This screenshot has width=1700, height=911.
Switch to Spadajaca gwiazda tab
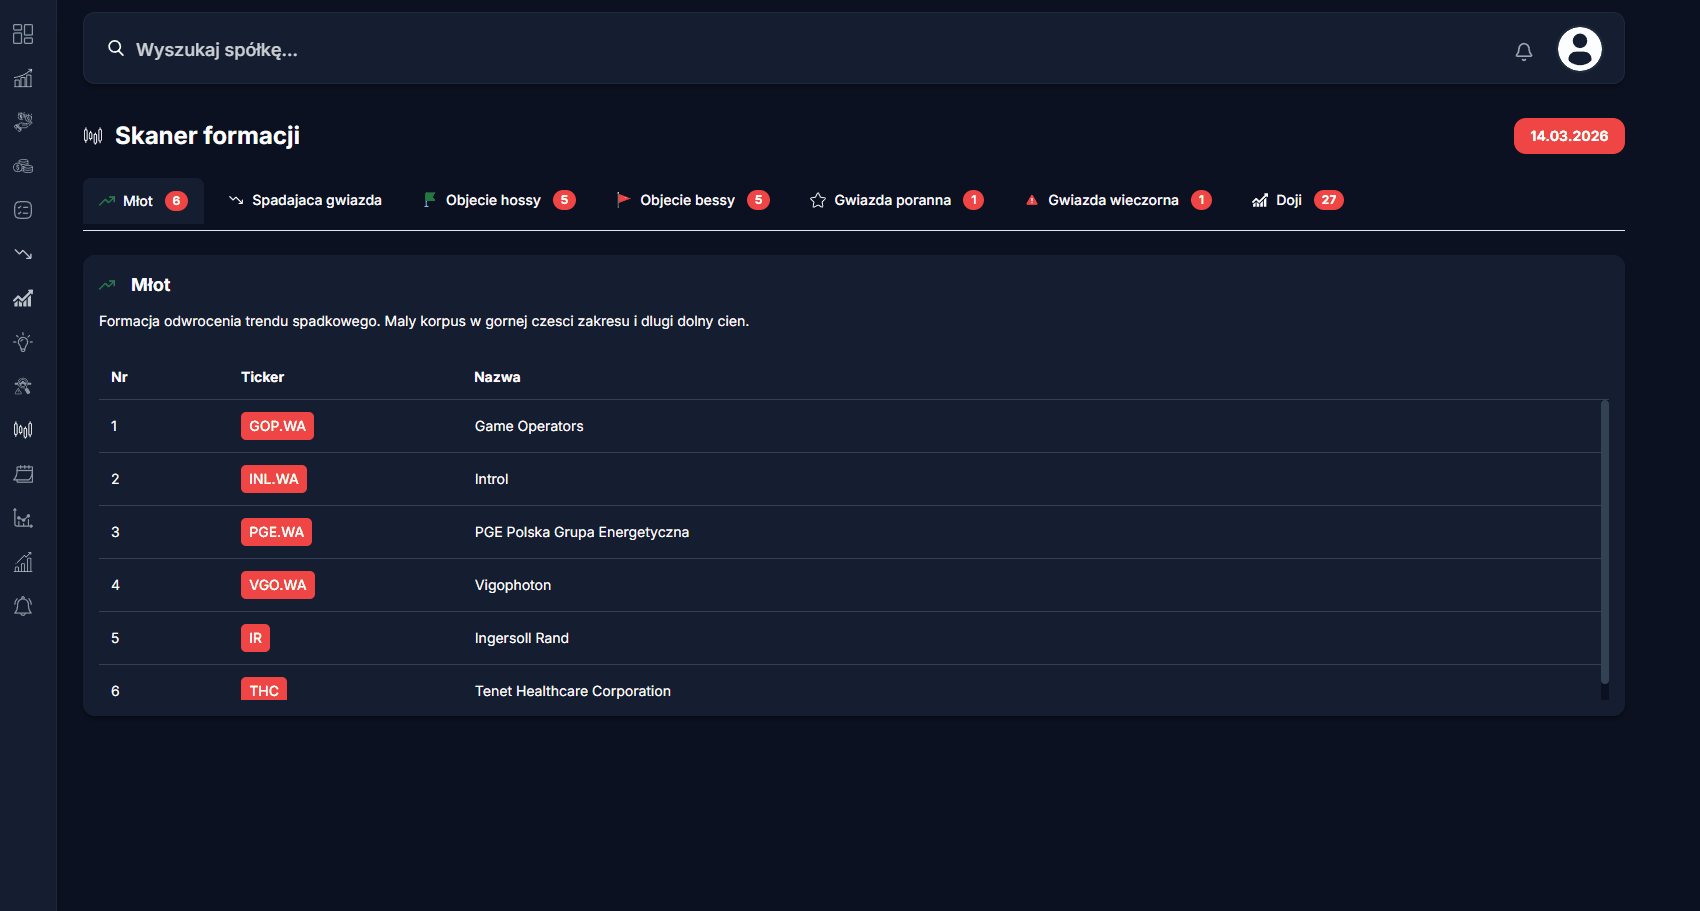[x=305, y=200]
